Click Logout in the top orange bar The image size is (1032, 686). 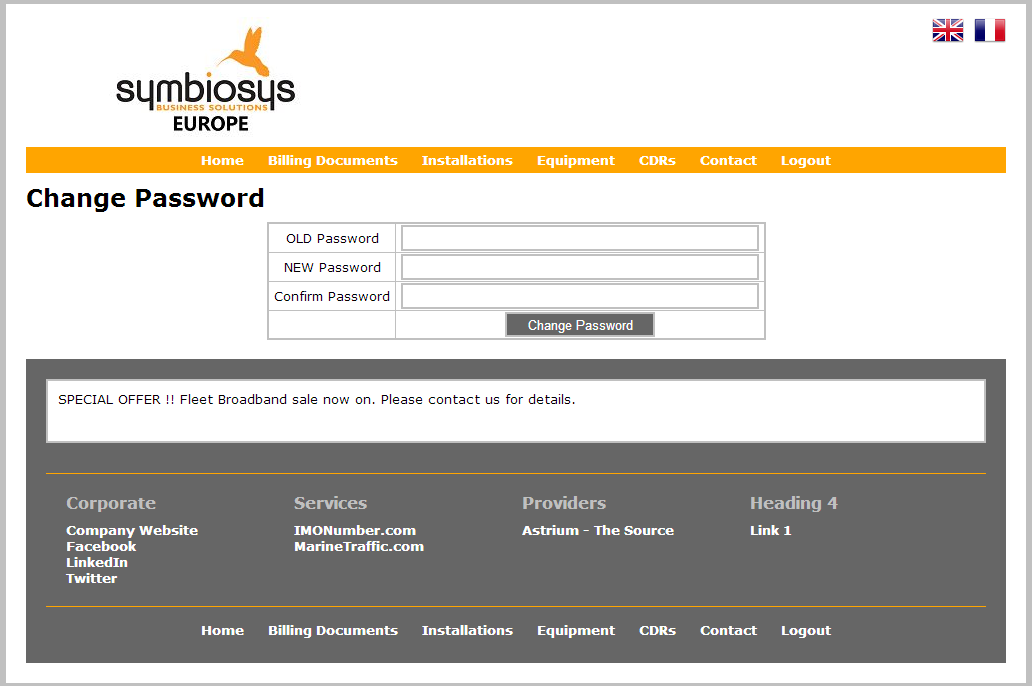point(805,161)
